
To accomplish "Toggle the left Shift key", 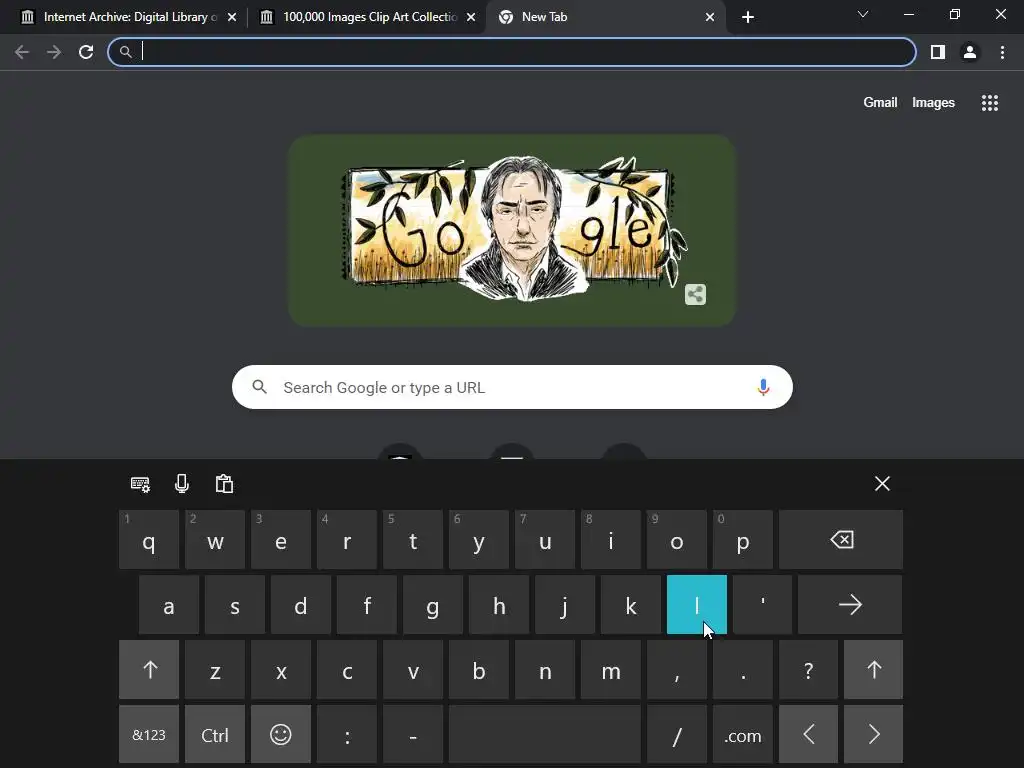I will click(x=149, y=669).
